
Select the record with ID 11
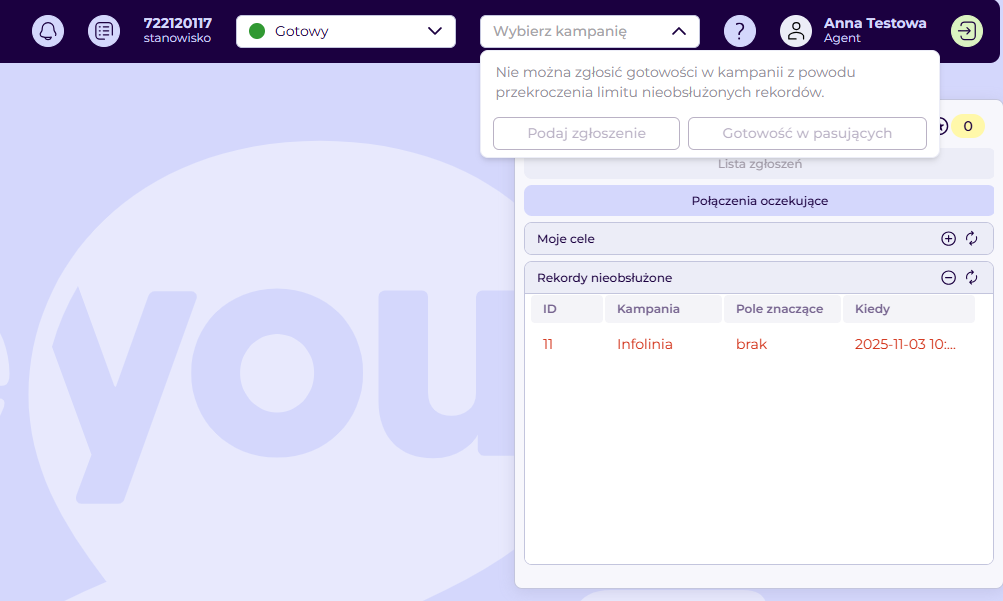coord(548,344)
